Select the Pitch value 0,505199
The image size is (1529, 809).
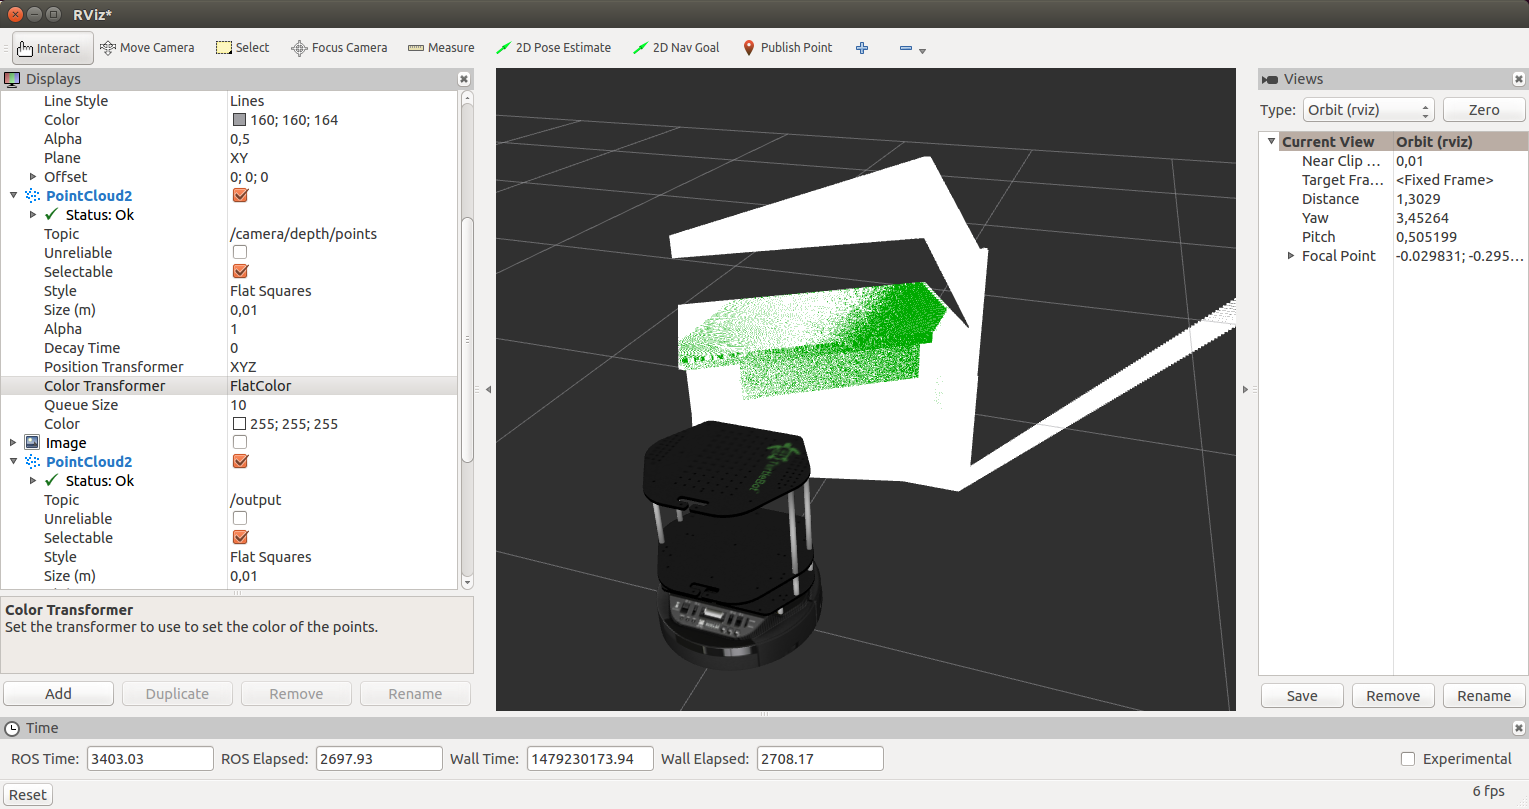tap(1426, 237)
